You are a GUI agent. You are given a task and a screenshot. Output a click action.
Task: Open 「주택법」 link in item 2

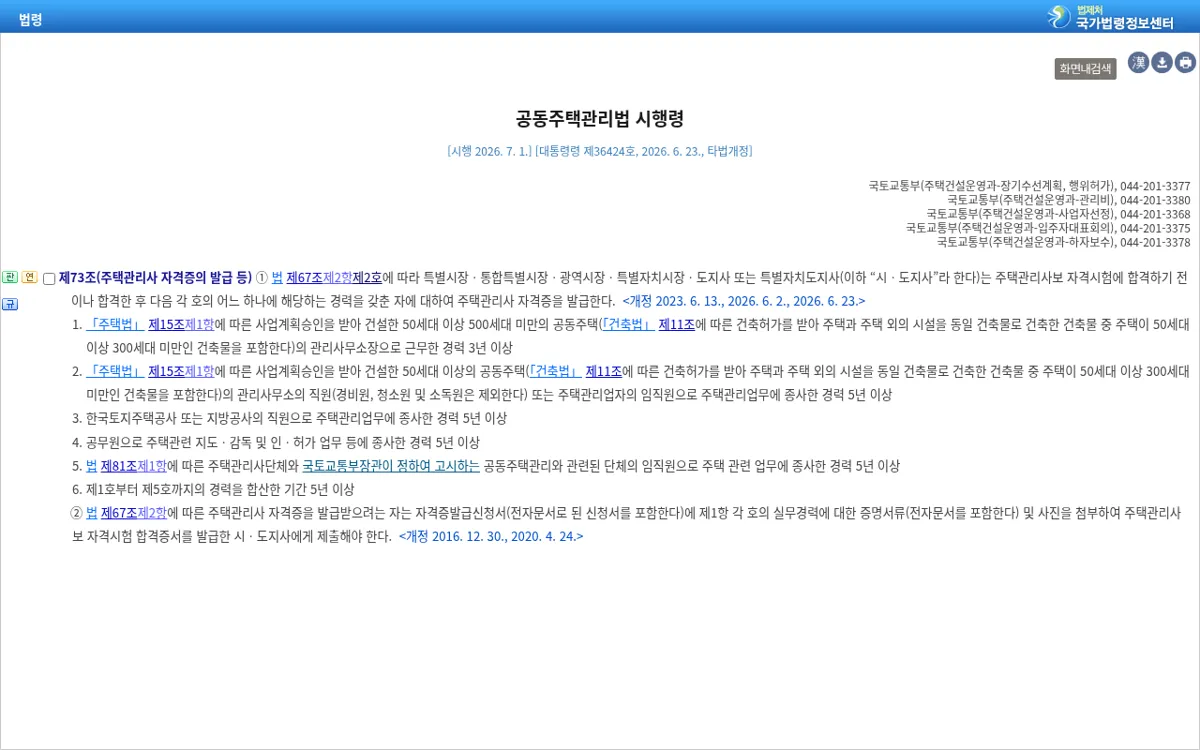115,371
